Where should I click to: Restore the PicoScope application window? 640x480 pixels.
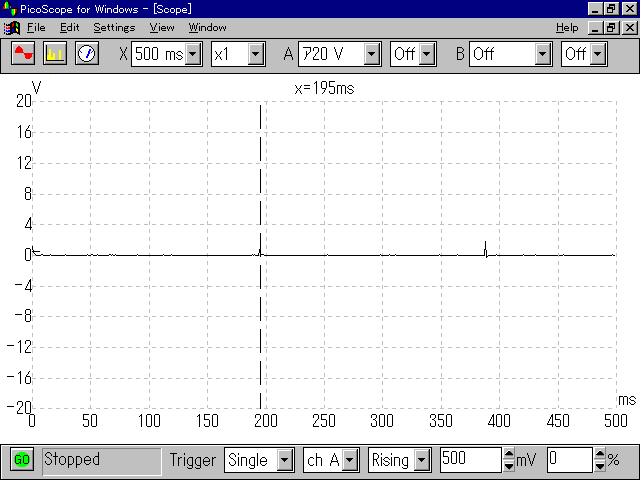coord(611,9)
